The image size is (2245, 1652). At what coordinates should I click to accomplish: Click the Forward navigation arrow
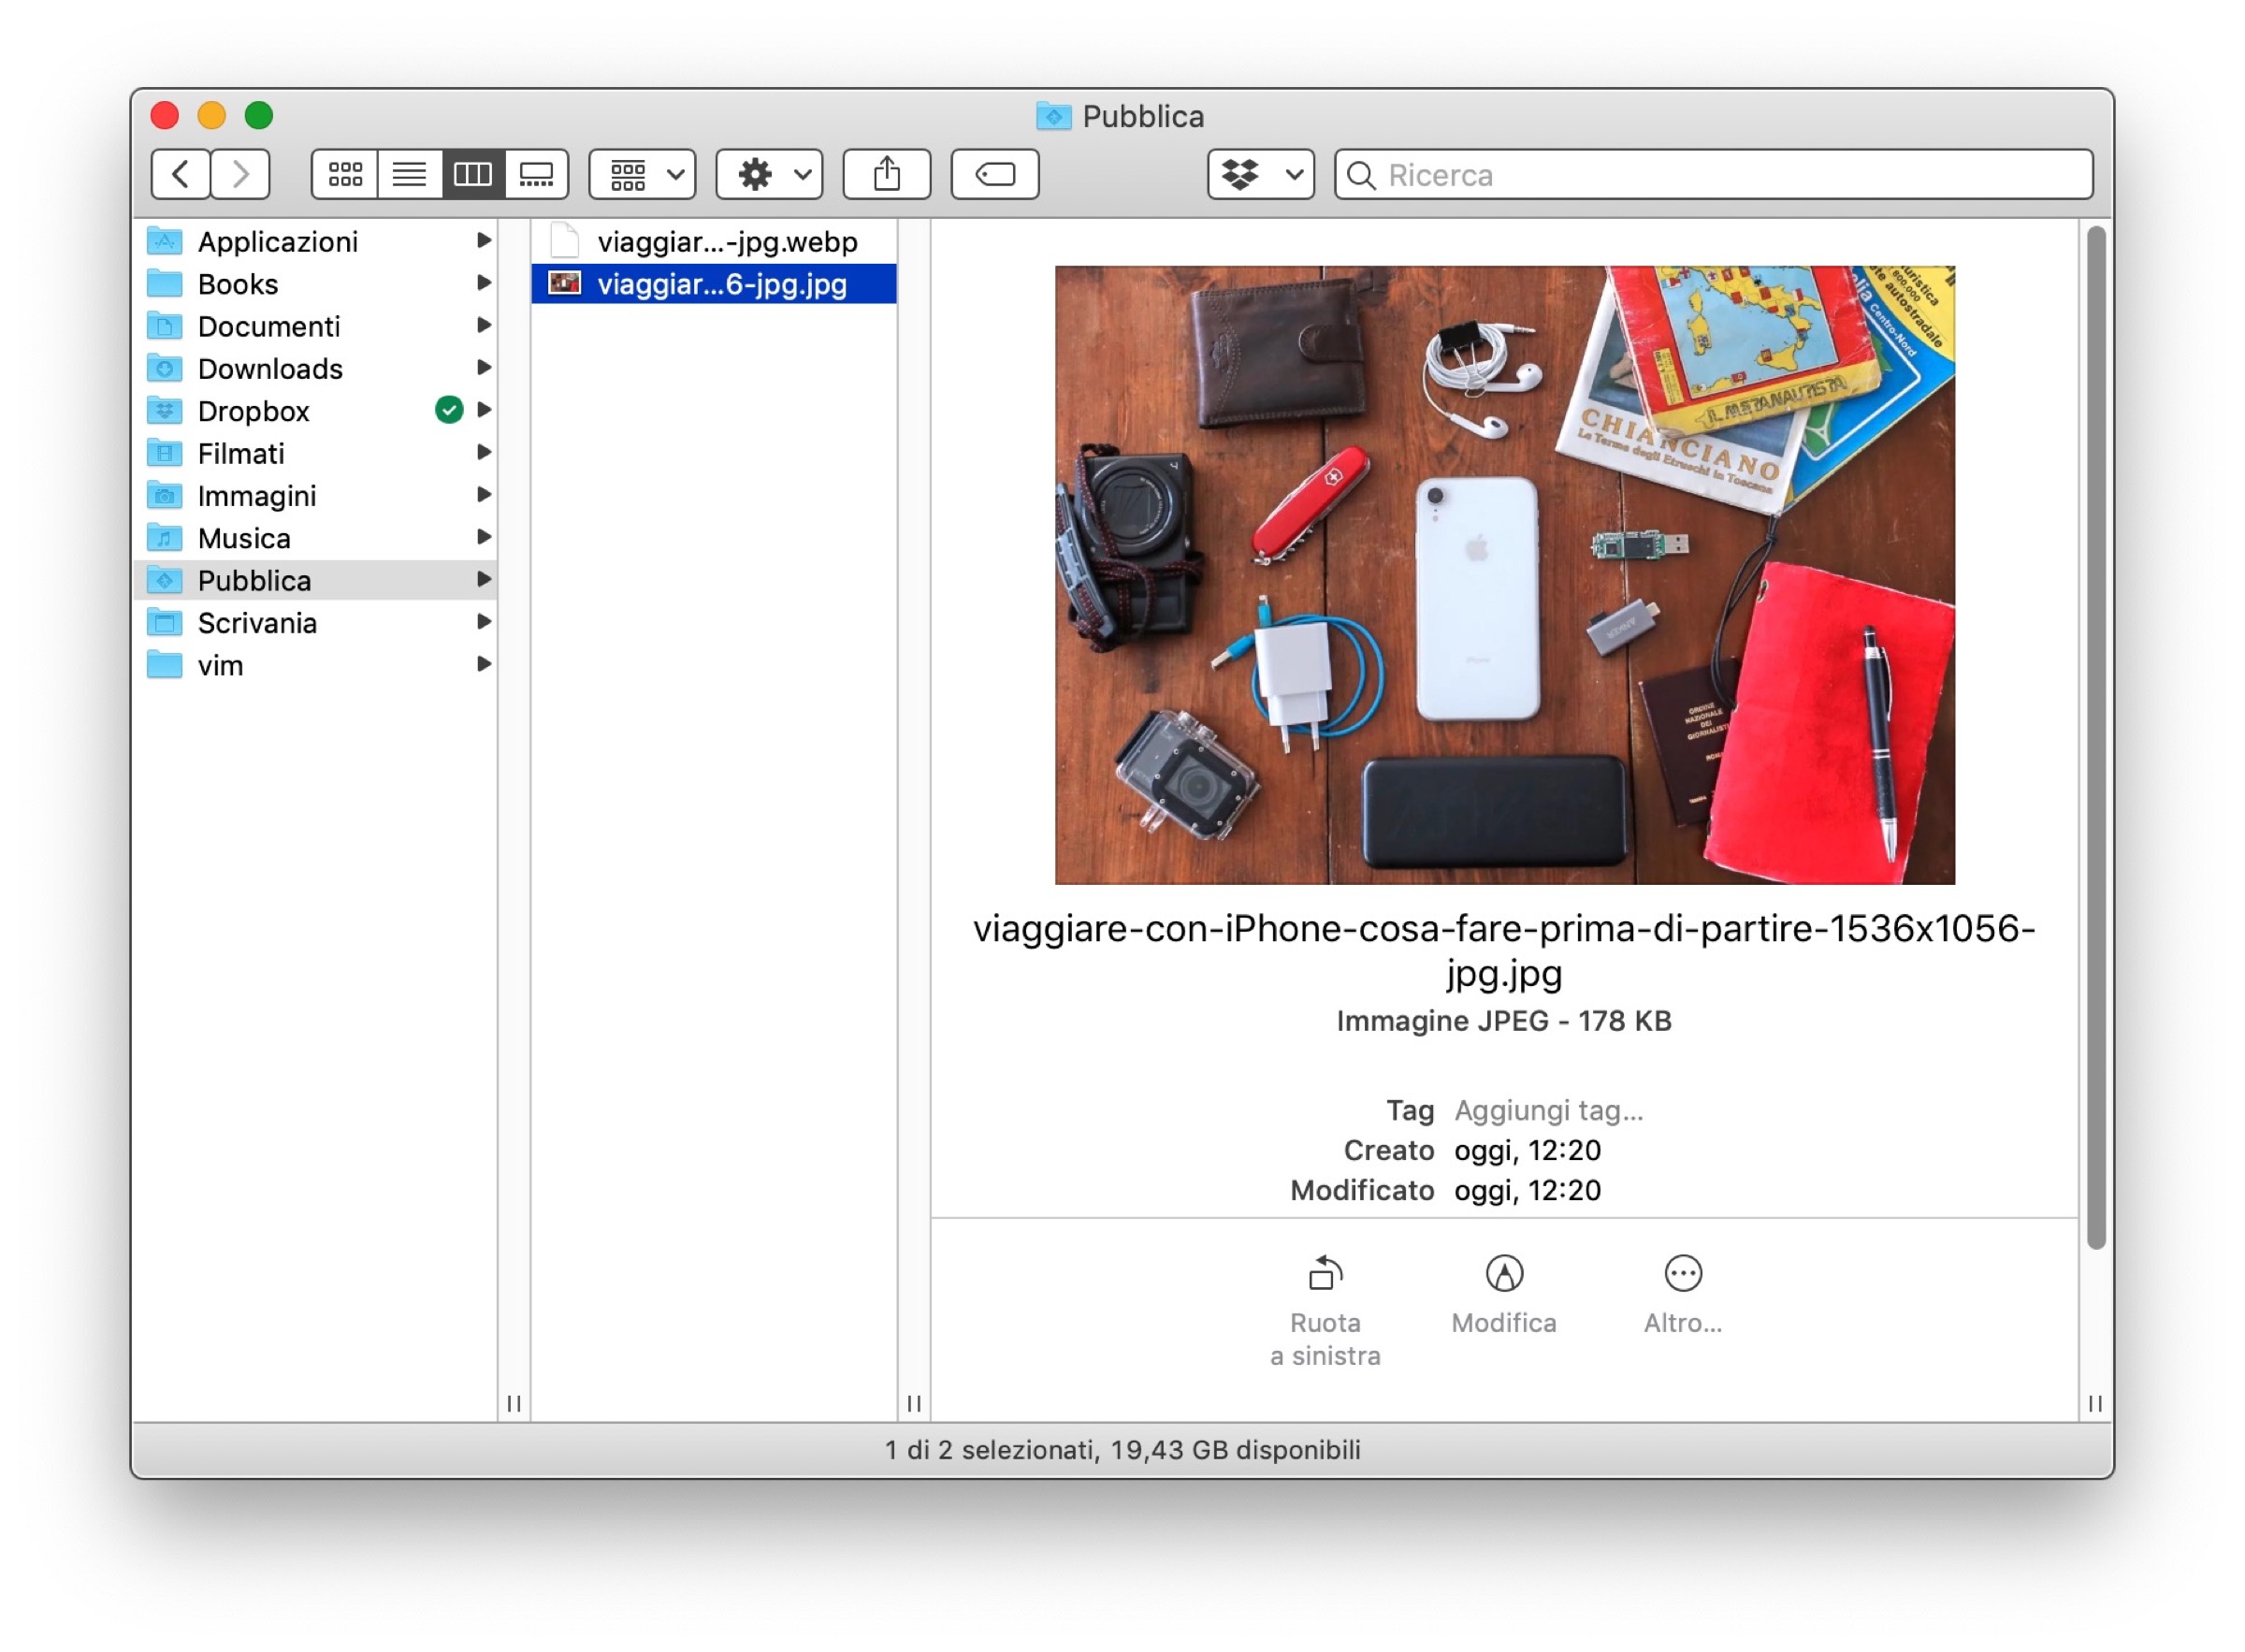click(240, 175)
